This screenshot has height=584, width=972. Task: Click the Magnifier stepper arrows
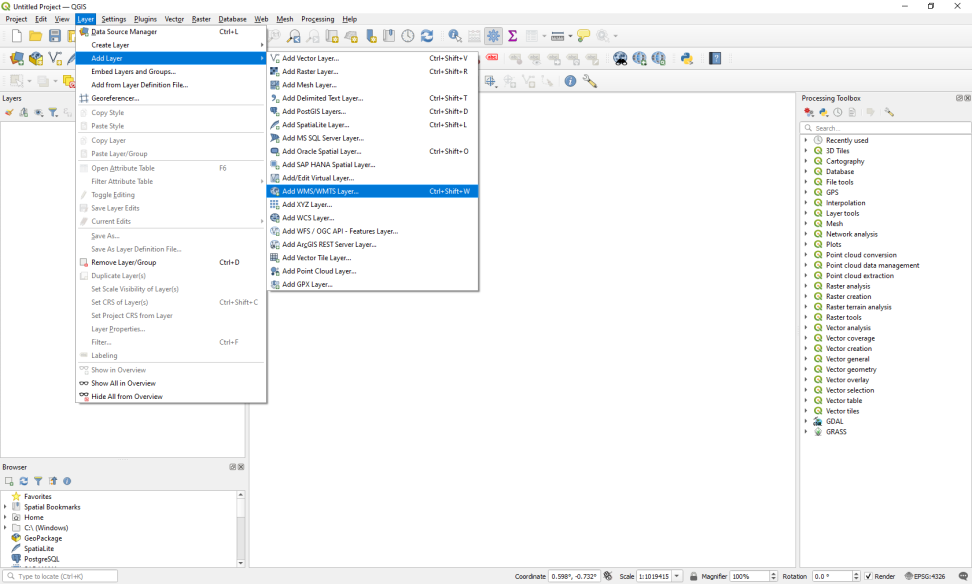pyautogui.click(x=773, y=576)
